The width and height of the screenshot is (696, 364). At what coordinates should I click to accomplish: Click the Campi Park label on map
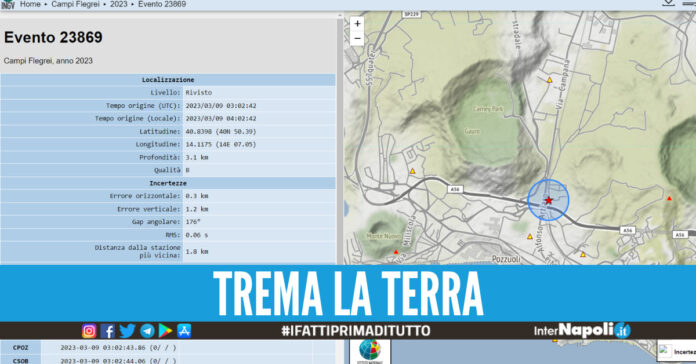tap(488, 108)
